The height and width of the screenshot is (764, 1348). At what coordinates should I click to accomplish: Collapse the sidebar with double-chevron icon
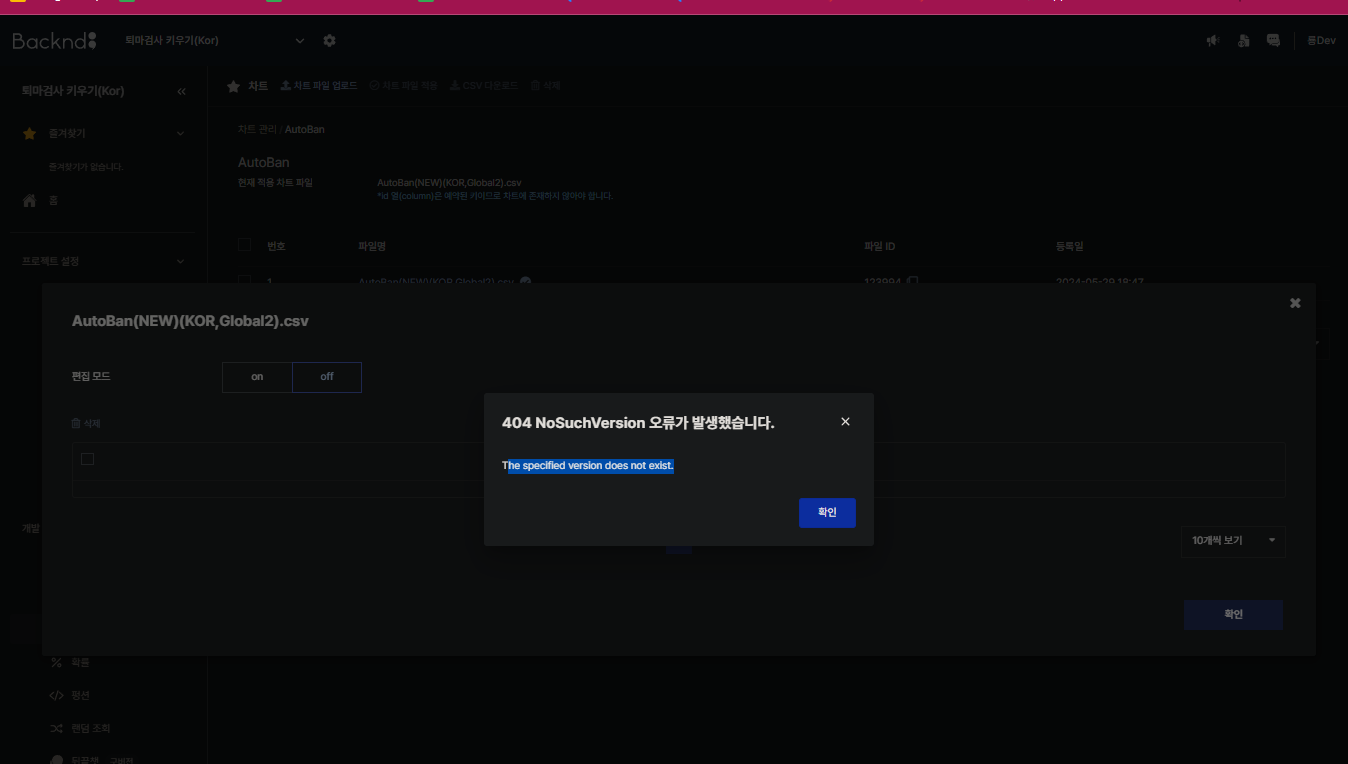181,91
